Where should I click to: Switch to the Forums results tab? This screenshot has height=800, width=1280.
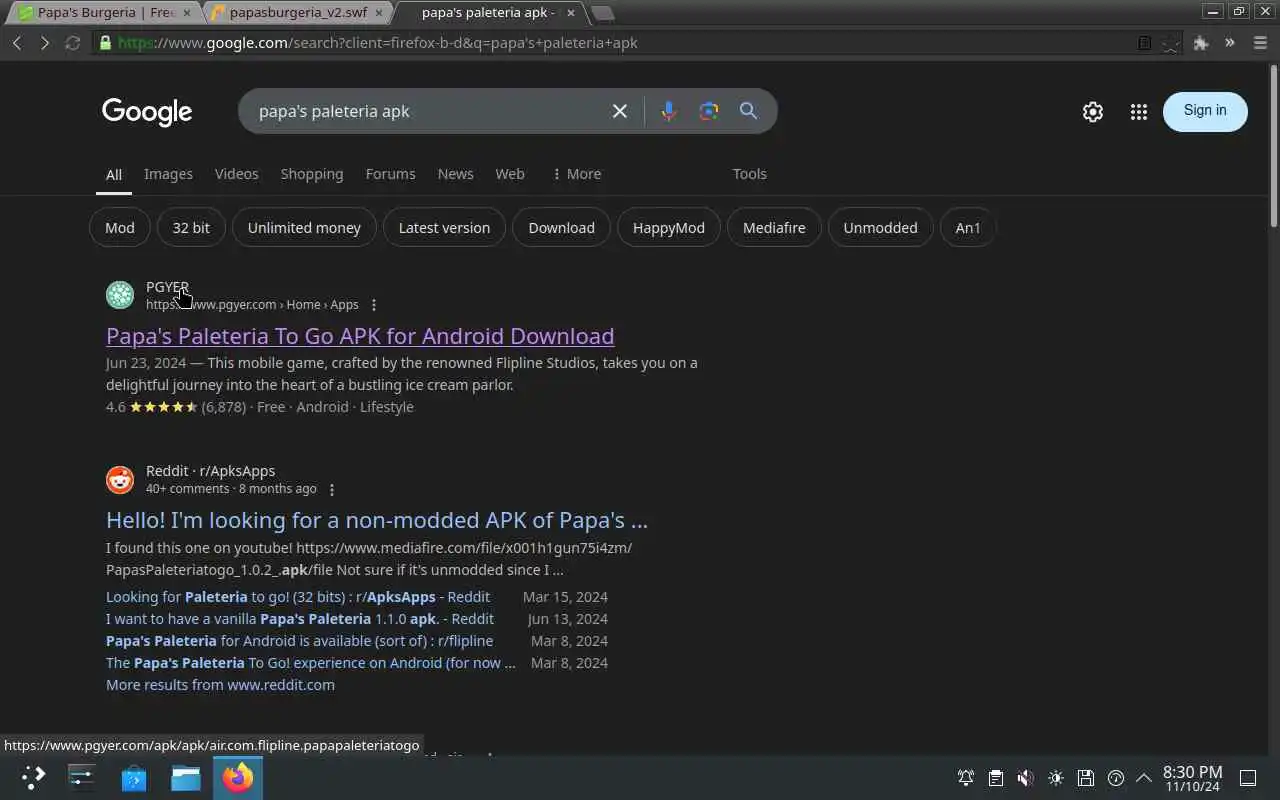(x=390, y=174)
